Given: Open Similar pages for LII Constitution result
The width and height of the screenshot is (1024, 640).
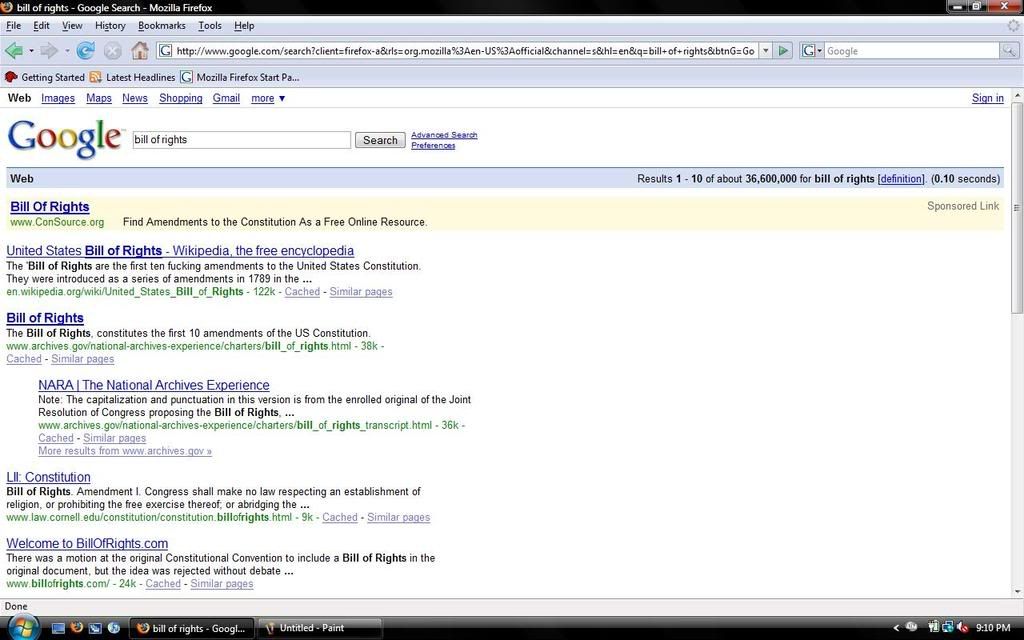Looking at the screenshot, I should pyautogui.click(x=398, y=517).
